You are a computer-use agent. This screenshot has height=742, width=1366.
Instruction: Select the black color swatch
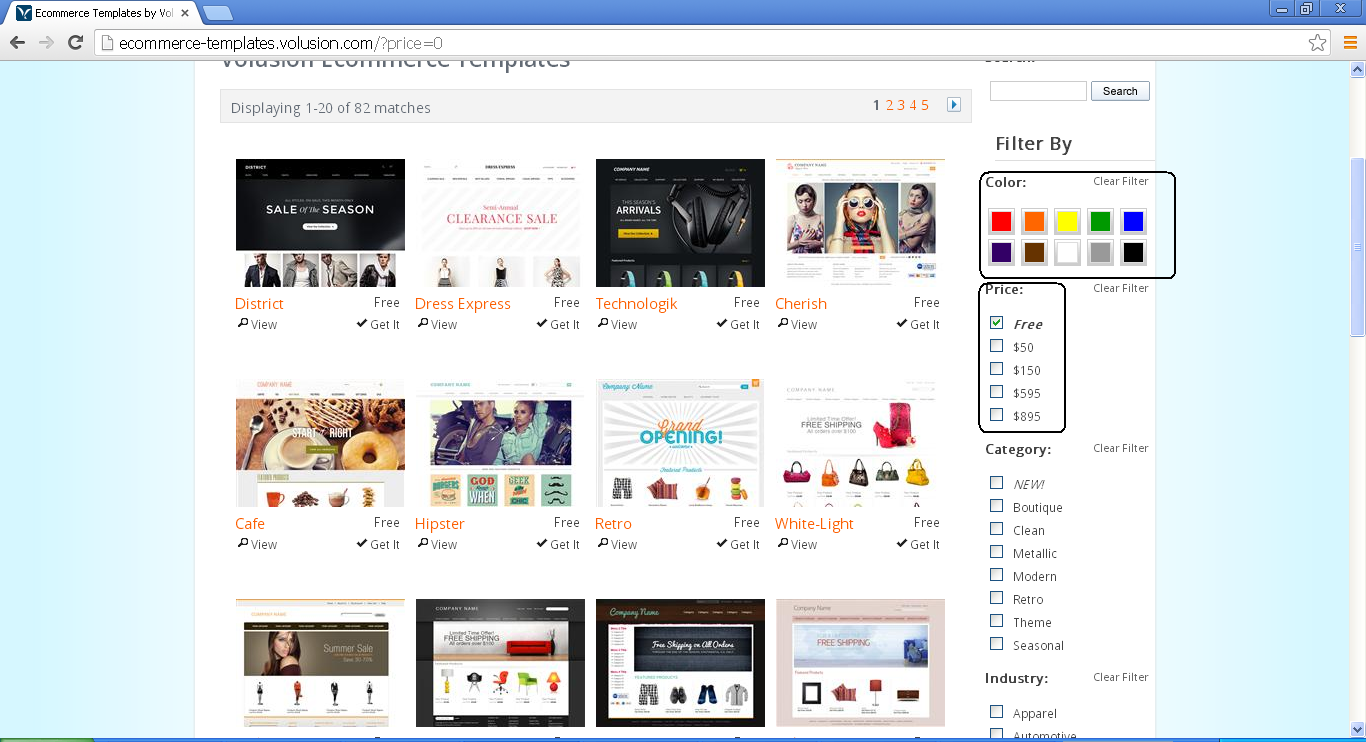[x=1133, y=252]
